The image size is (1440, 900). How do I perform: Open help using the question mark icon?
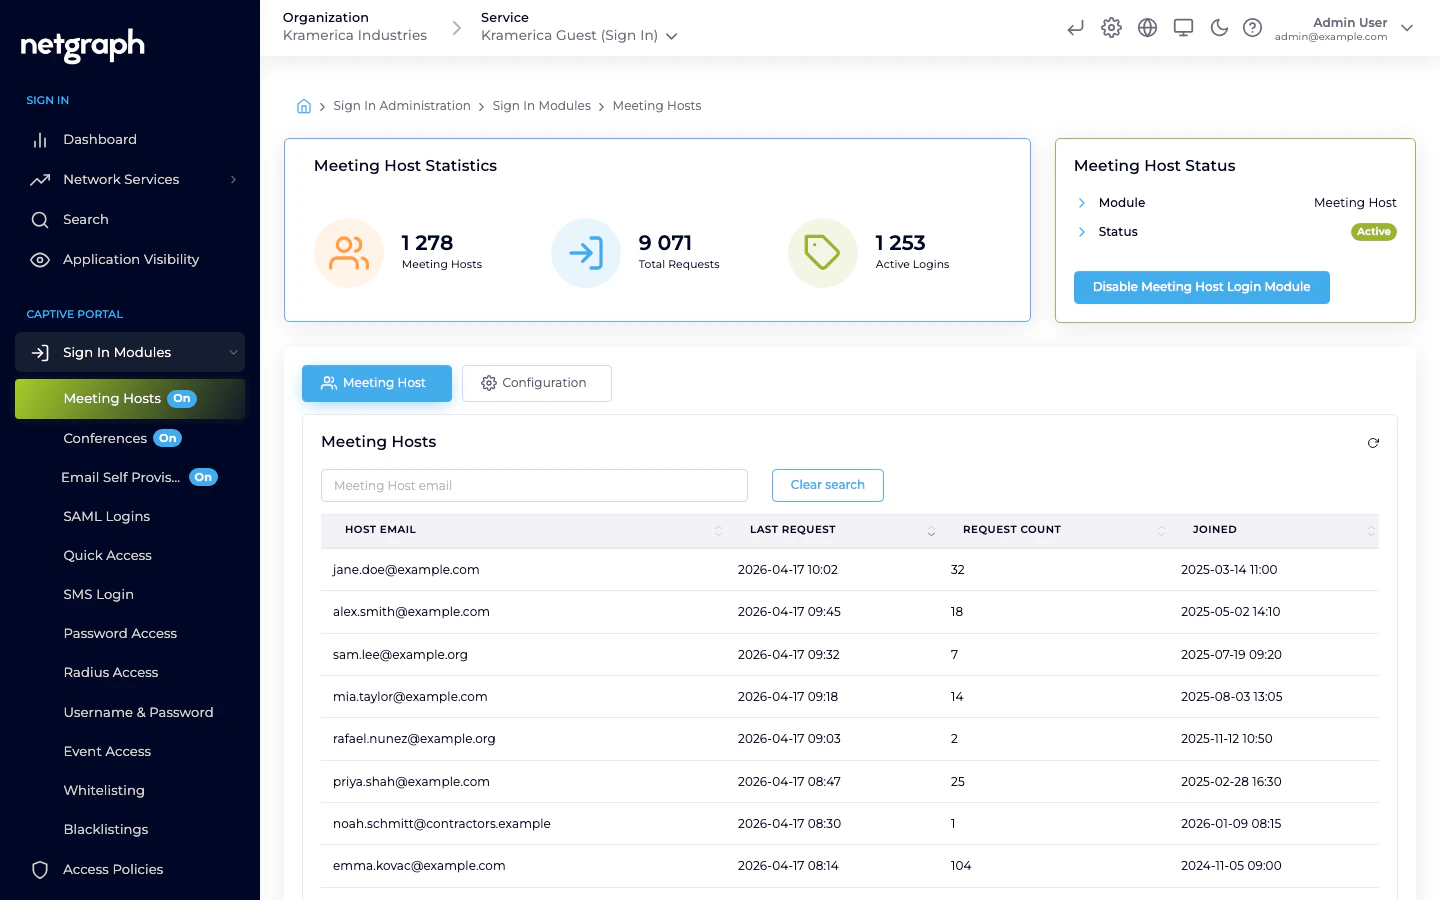pyautogui.click(x=1253, y=27)
